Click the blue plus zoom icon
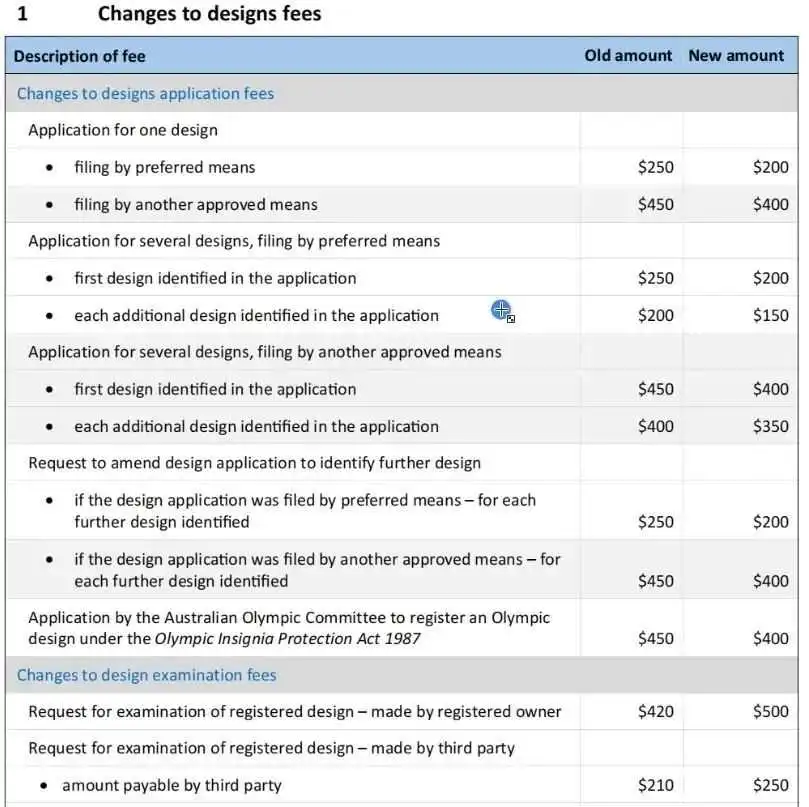Viewport: 809px width, 807px height. click(x=501, y=310)
